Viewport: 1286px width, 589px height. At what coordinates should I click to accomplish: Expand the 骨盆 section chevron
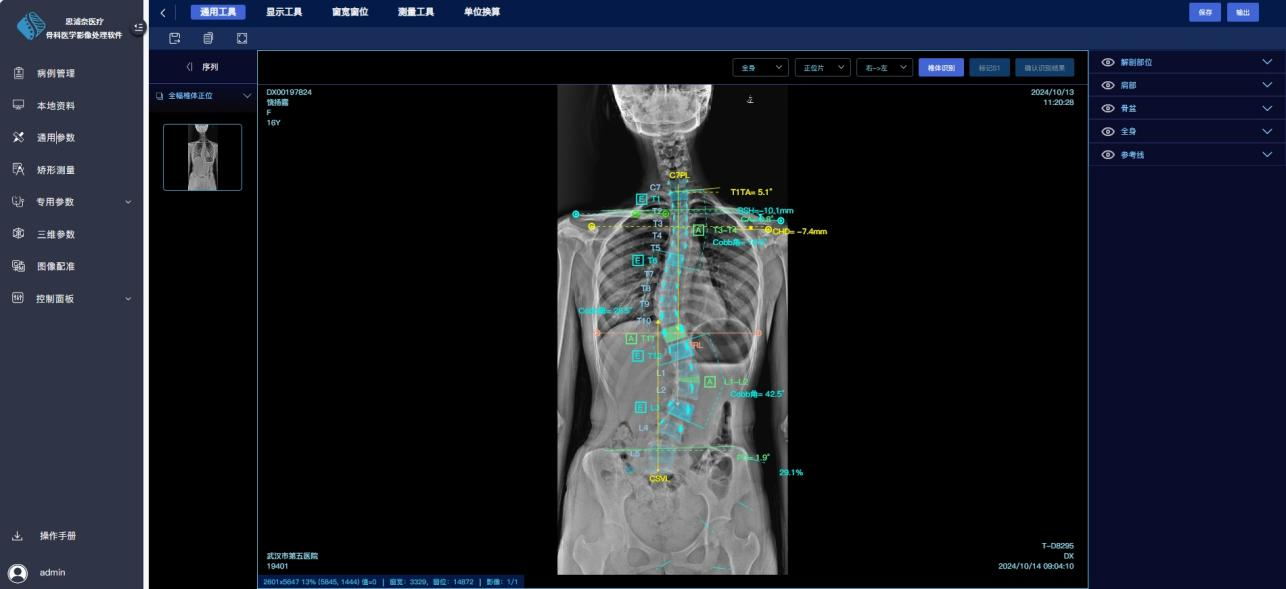[1267, 108]
